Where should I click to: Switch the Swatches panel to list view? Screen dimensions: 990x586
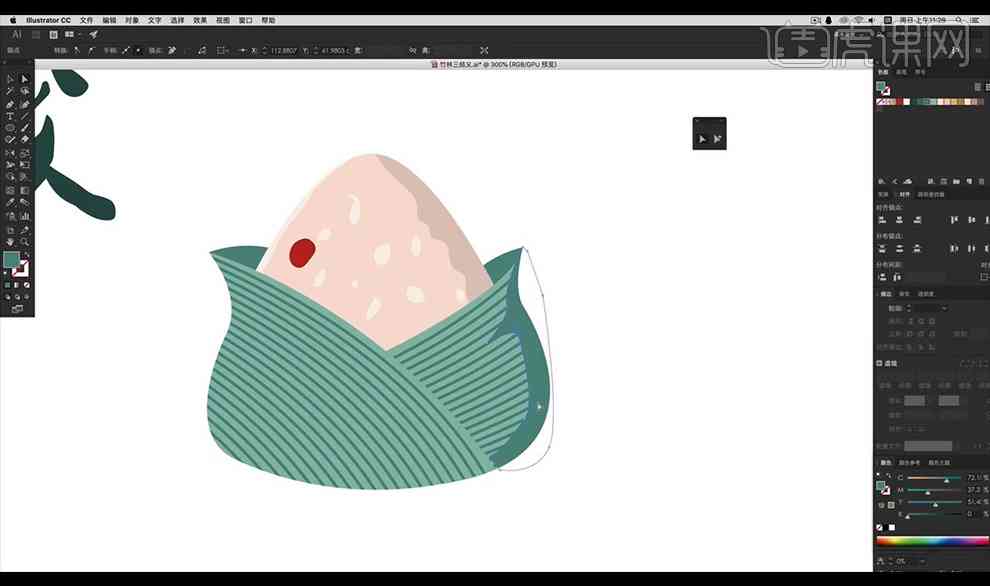pyautogui.click(x=978, y=87)
